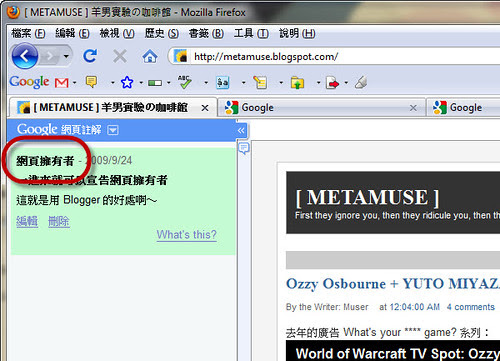Open the back/forward history dropdown
500x361 pixels.
pyautogui.click(x=66, y=56)
